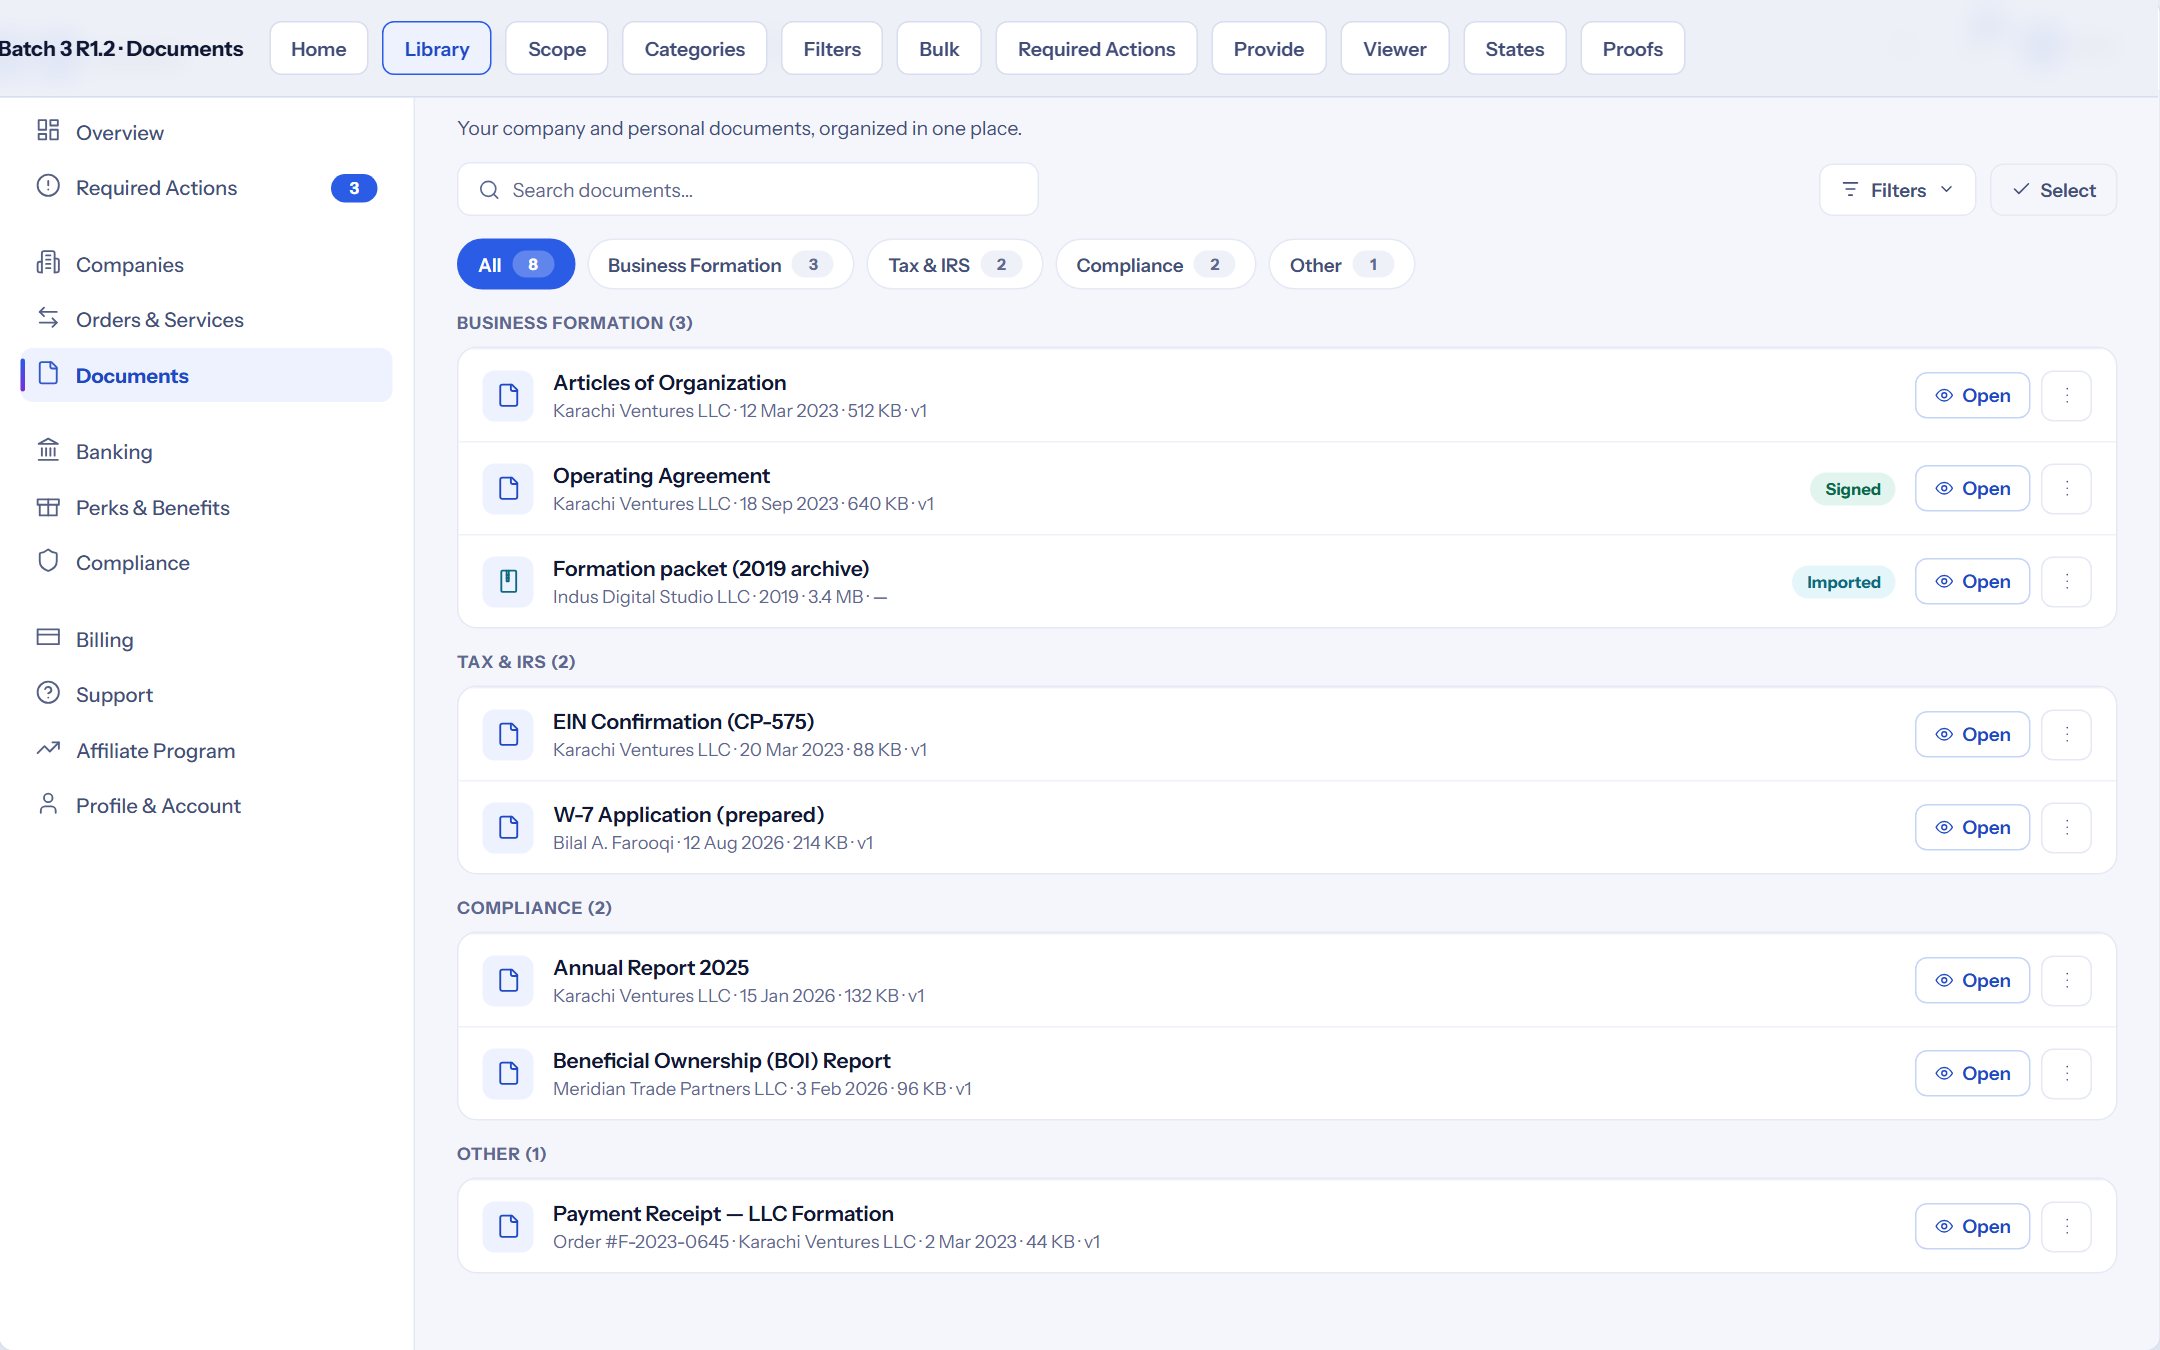
Task: Click the Overview grid icon in sidebar
Action: click(x=48, y=131)
